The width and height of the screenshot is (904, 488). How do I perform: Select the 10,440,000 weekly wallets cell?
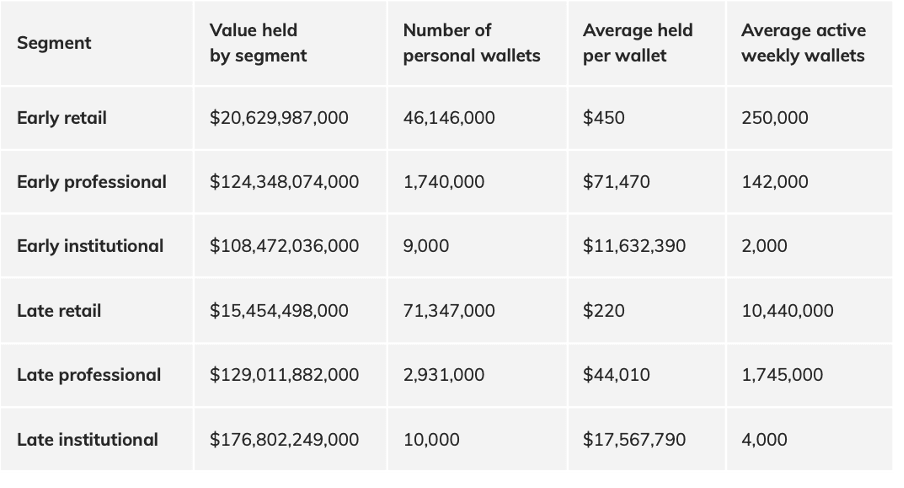[787, 311]
